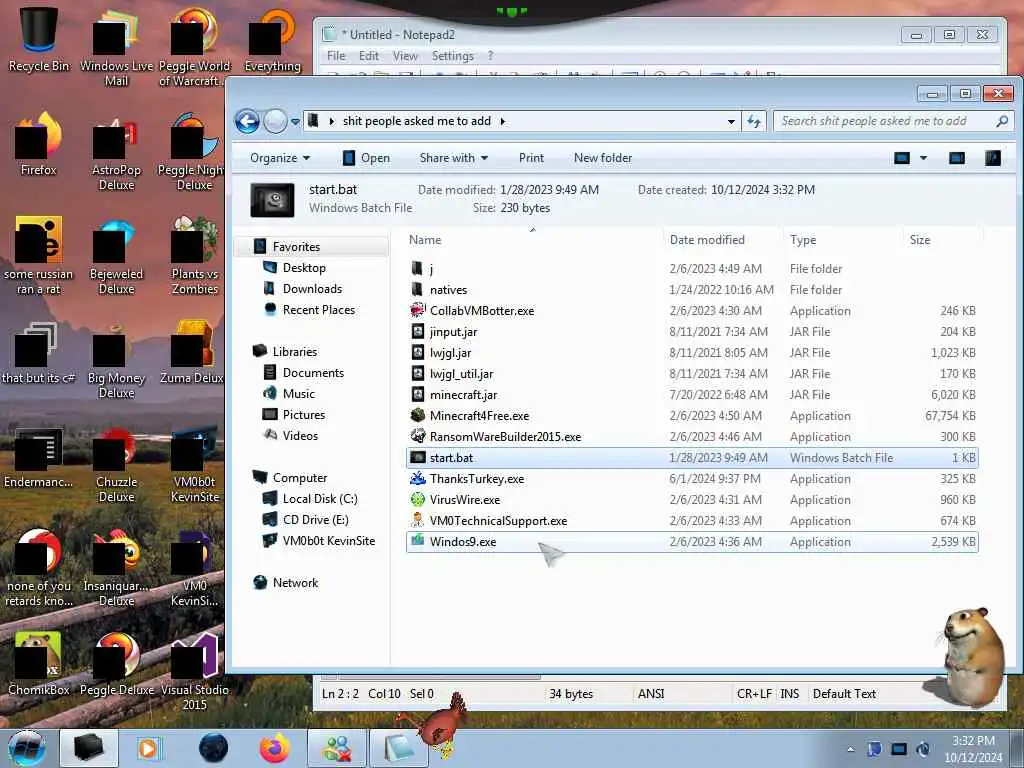Go back in Explorer navigation
Viewport: 1024px width, 768px height.
click(x=248, y=121)
